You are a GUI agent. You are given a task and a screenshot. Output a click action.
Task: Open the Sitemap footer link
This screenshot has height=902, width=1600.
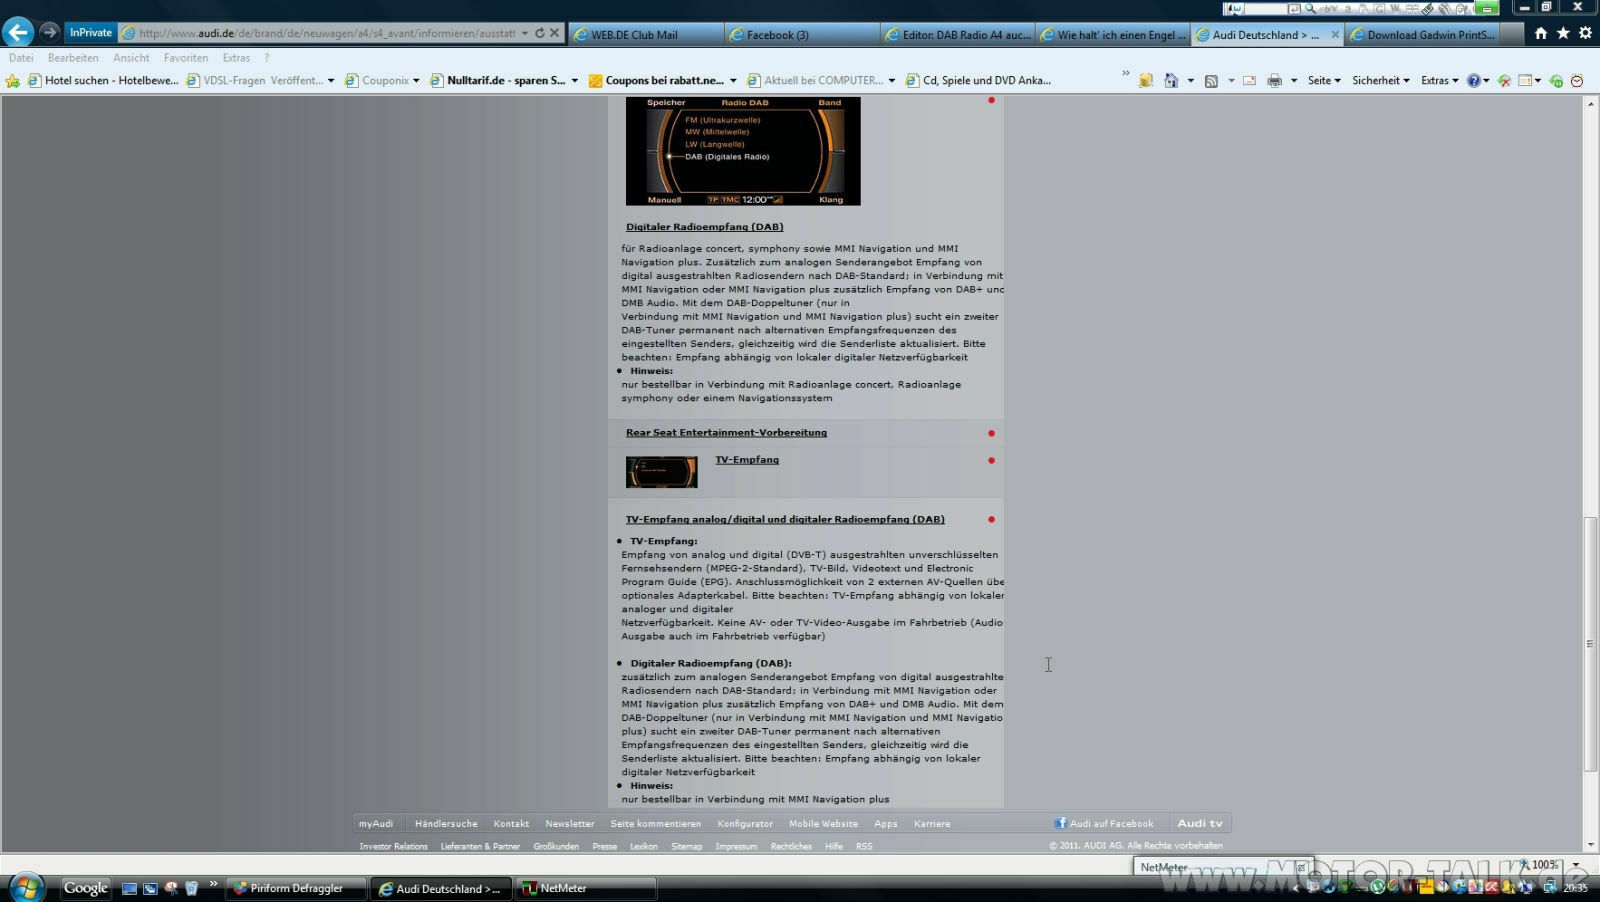pos(686,847)
